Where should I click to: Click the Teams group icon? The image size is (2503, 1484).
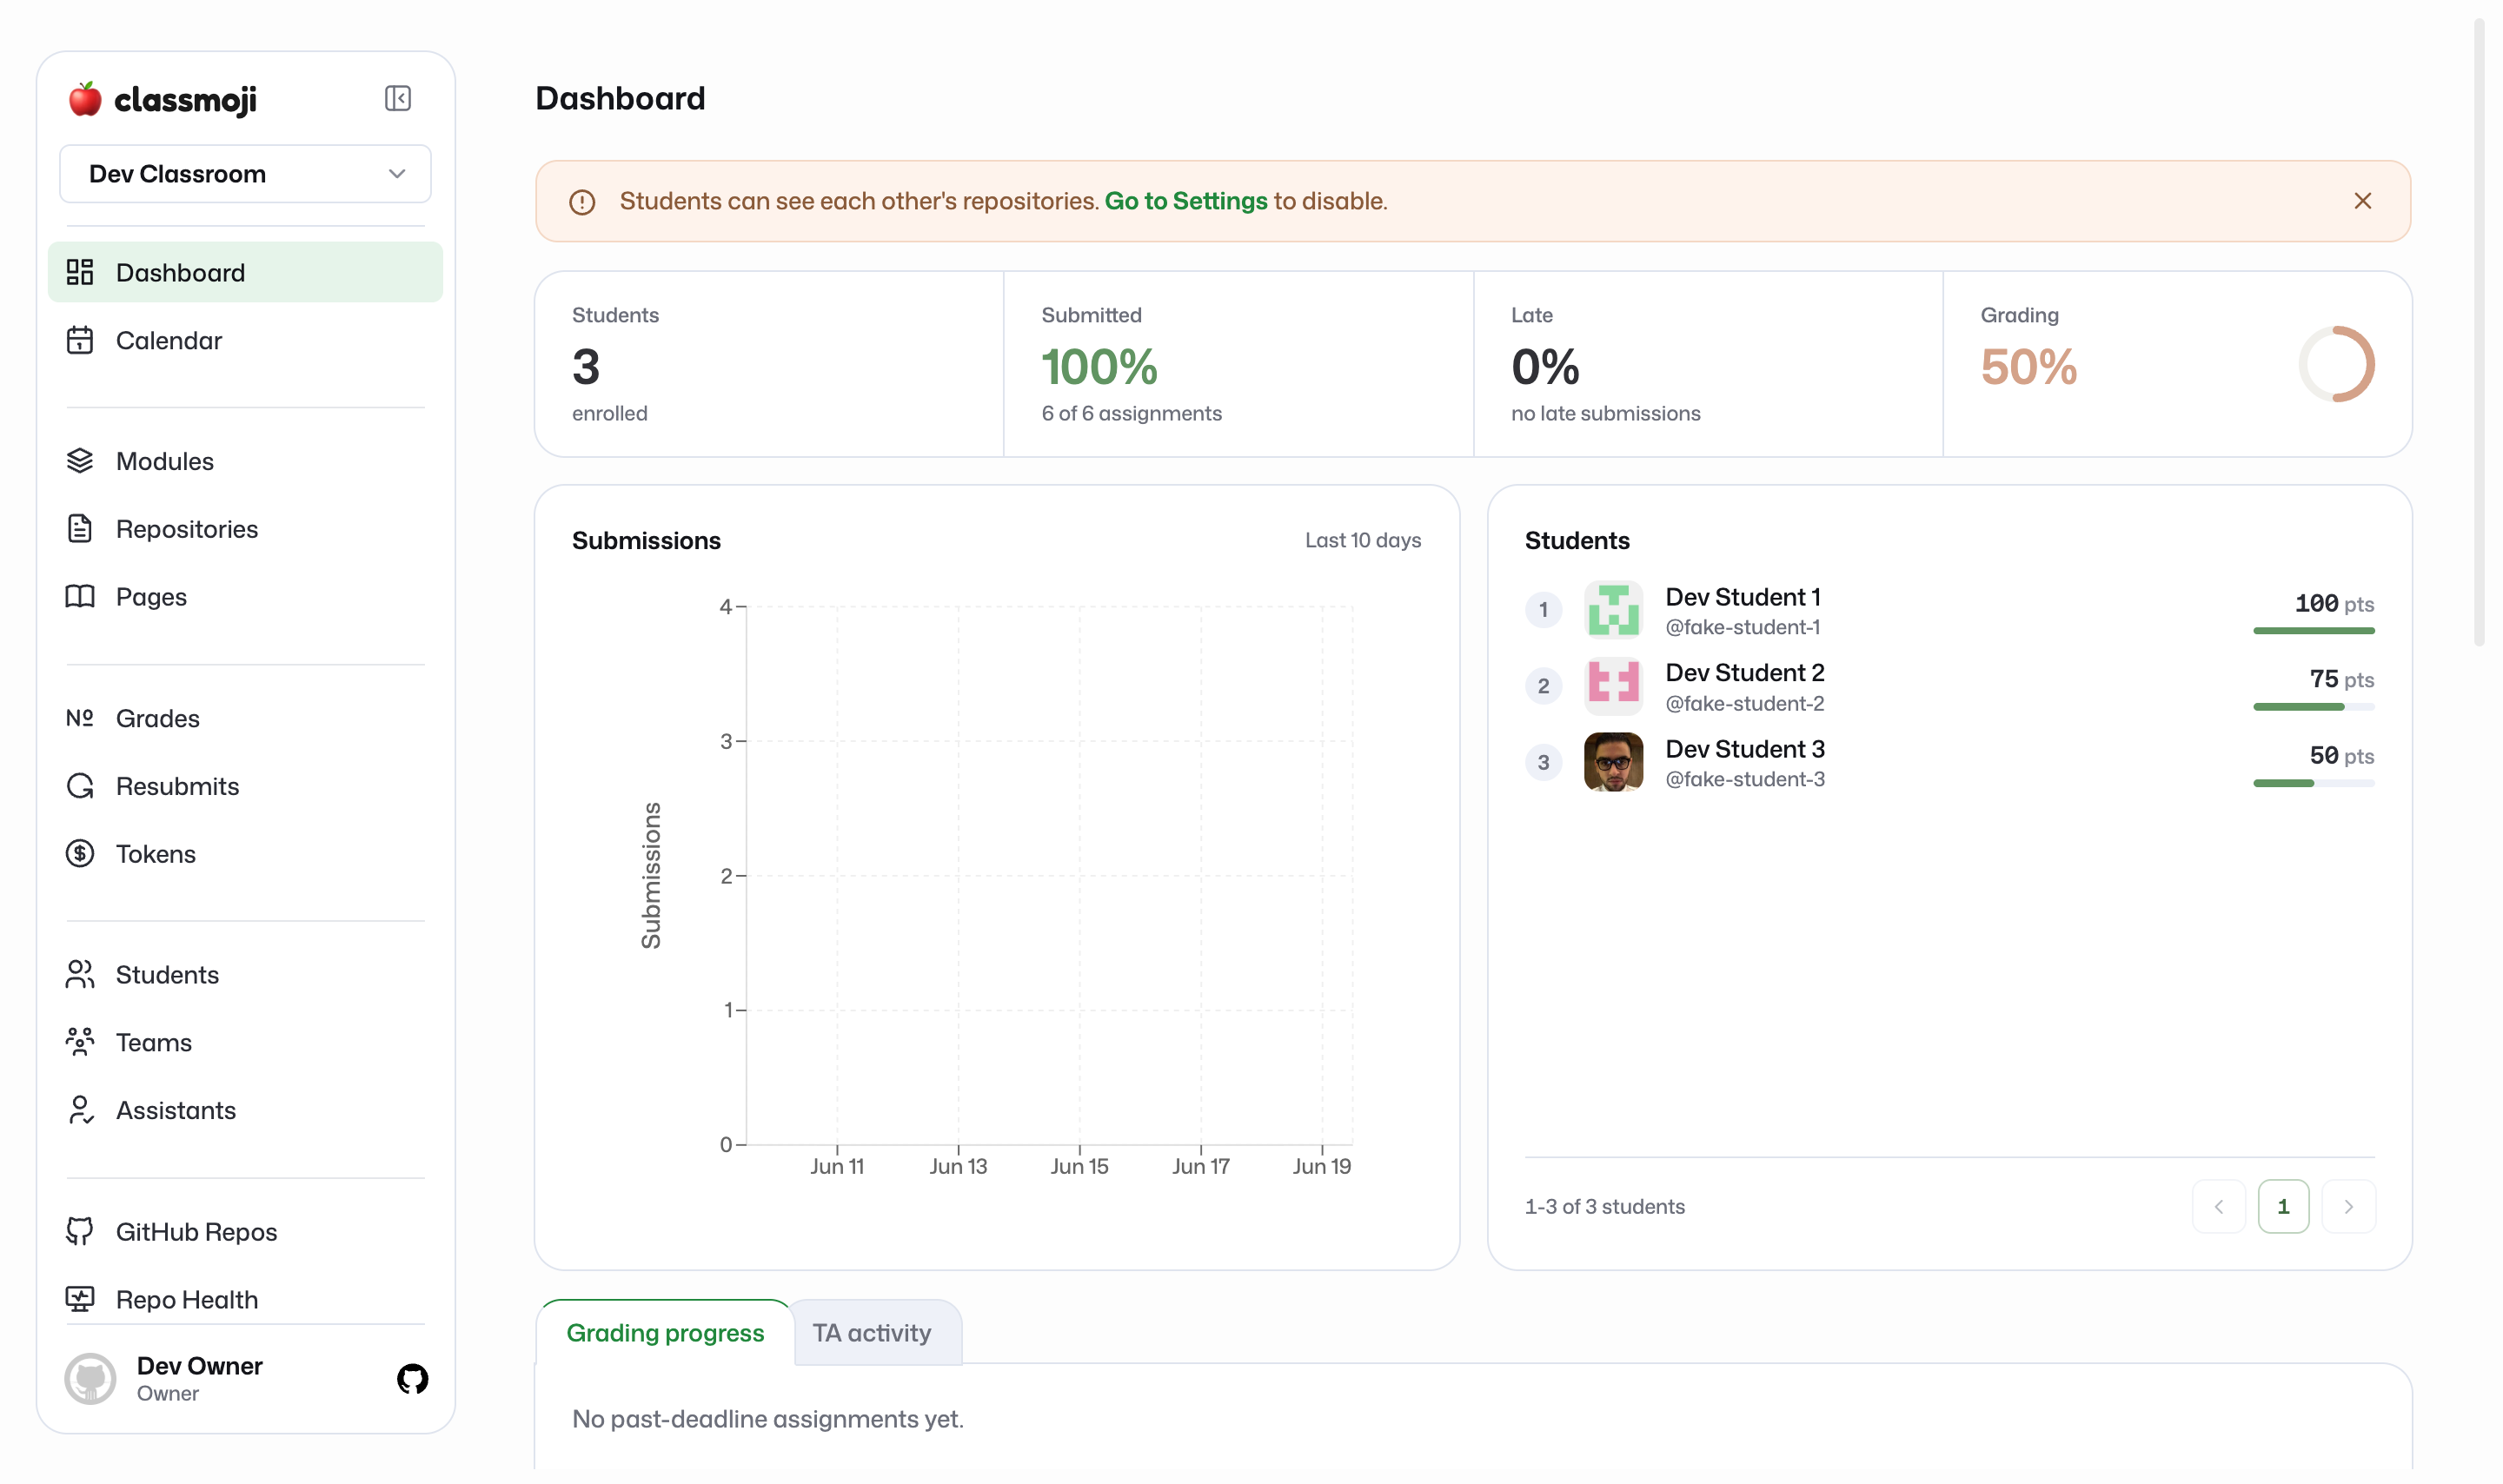pyautogui.click(x=80, y=1043)
